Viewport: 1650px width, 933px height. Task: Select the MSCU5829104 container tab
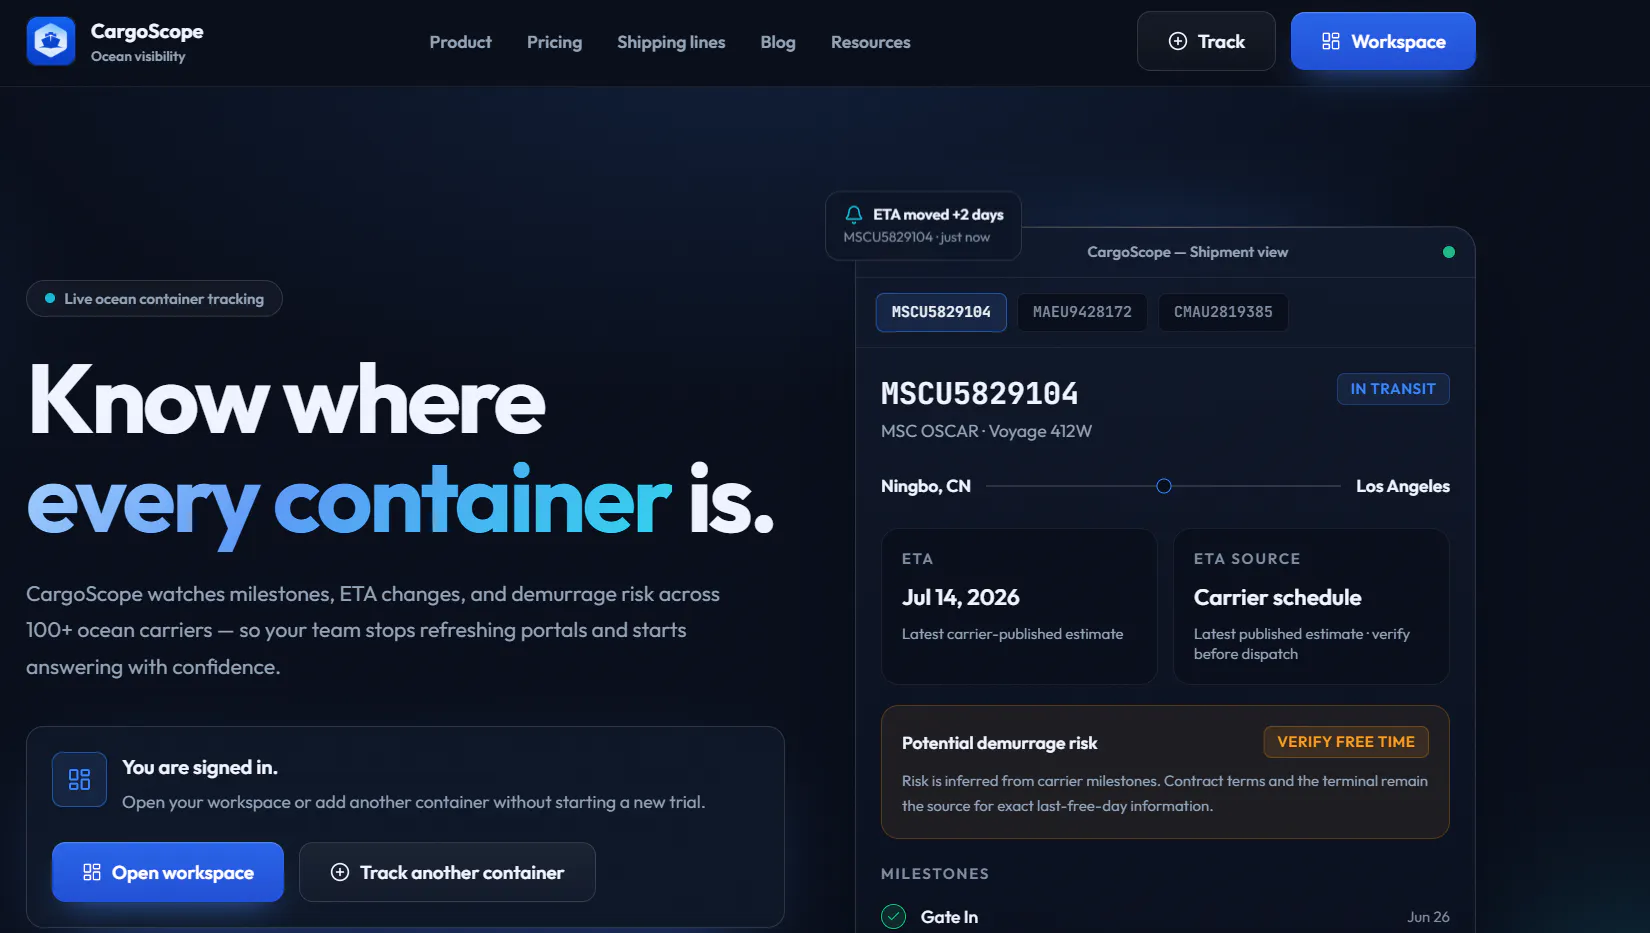pos(941,312)
